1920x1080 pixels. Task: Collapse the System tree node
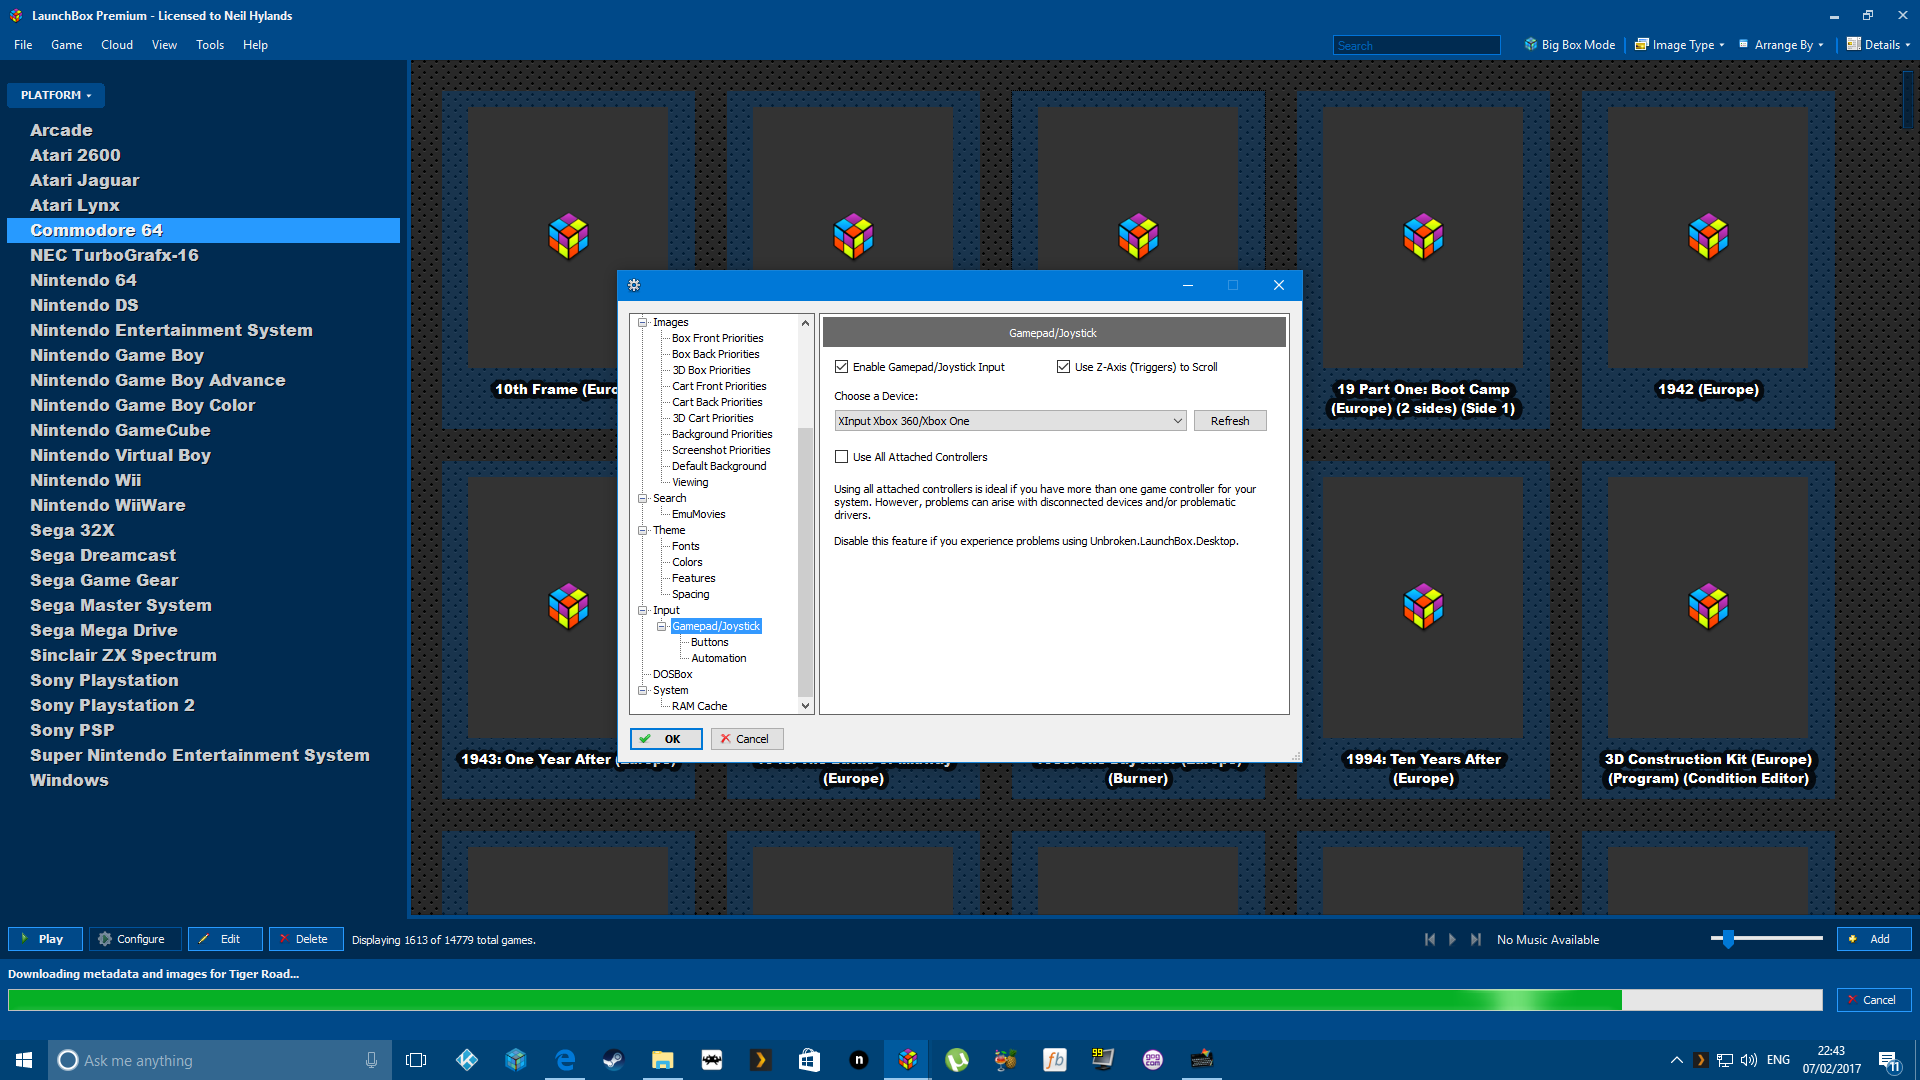(x=643, y=690)
